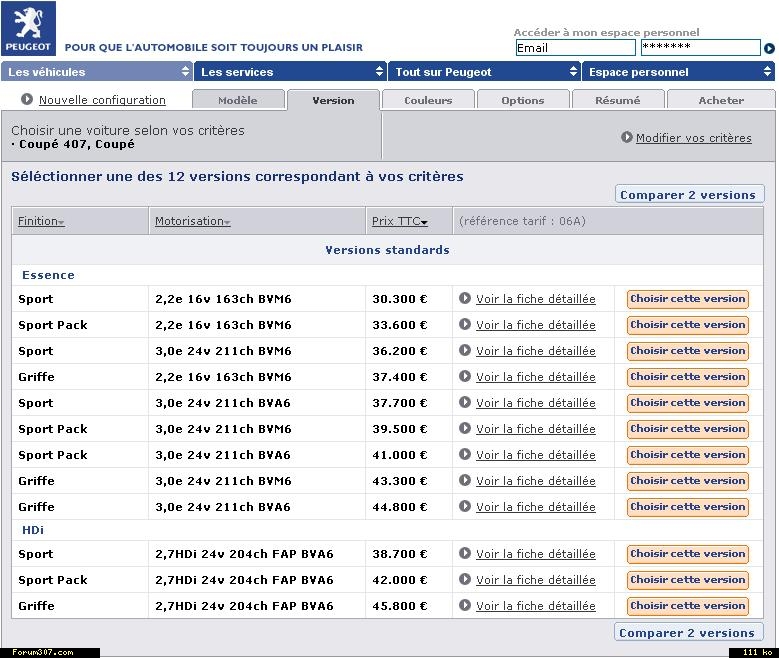Switch to the Couleurs tab
The height and width of the screenshot is (658, 779).
tap(428, 100)
